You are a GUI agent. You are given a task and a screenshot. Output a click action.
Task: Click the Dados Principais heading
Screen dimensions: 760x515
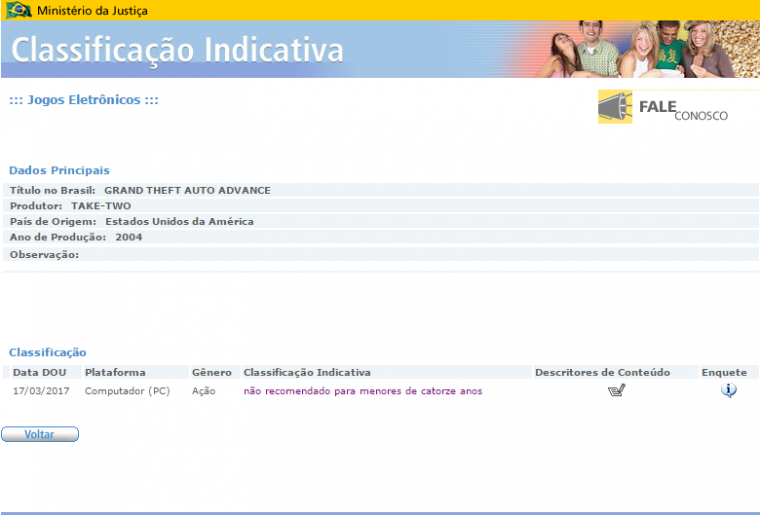point(59,171)
